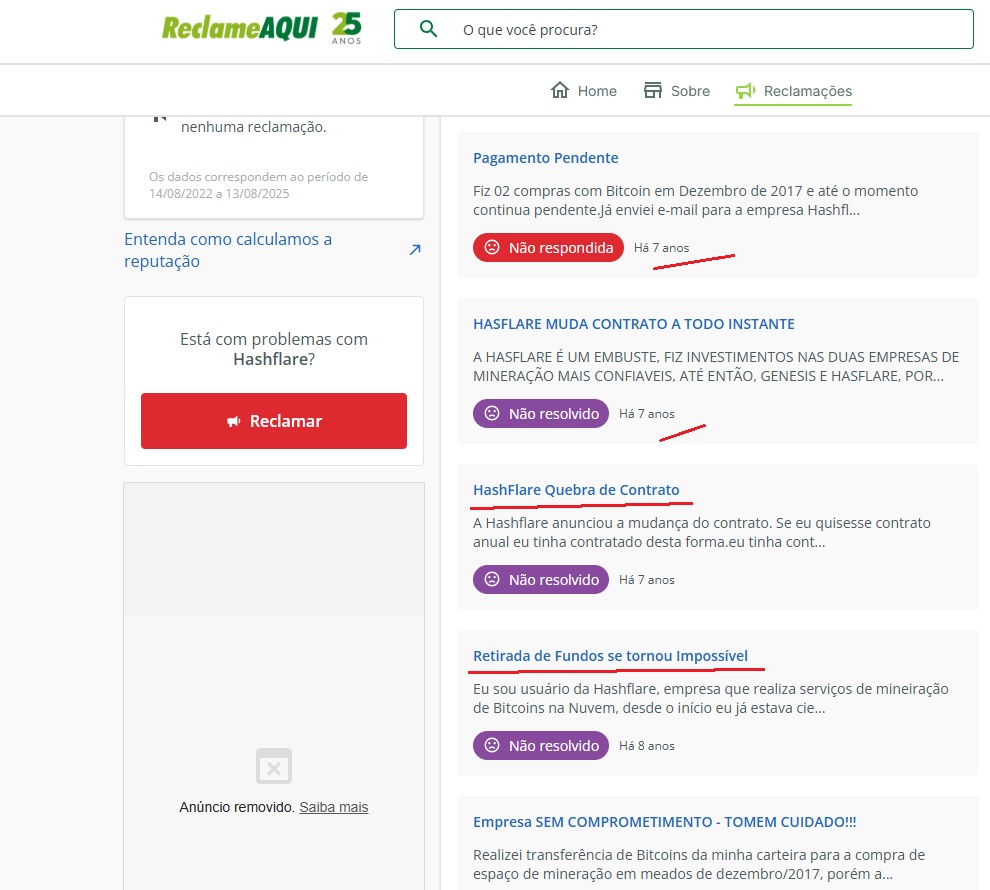Click the sad face icon beside 'Há 8 anos' badge

coord(492,745)
